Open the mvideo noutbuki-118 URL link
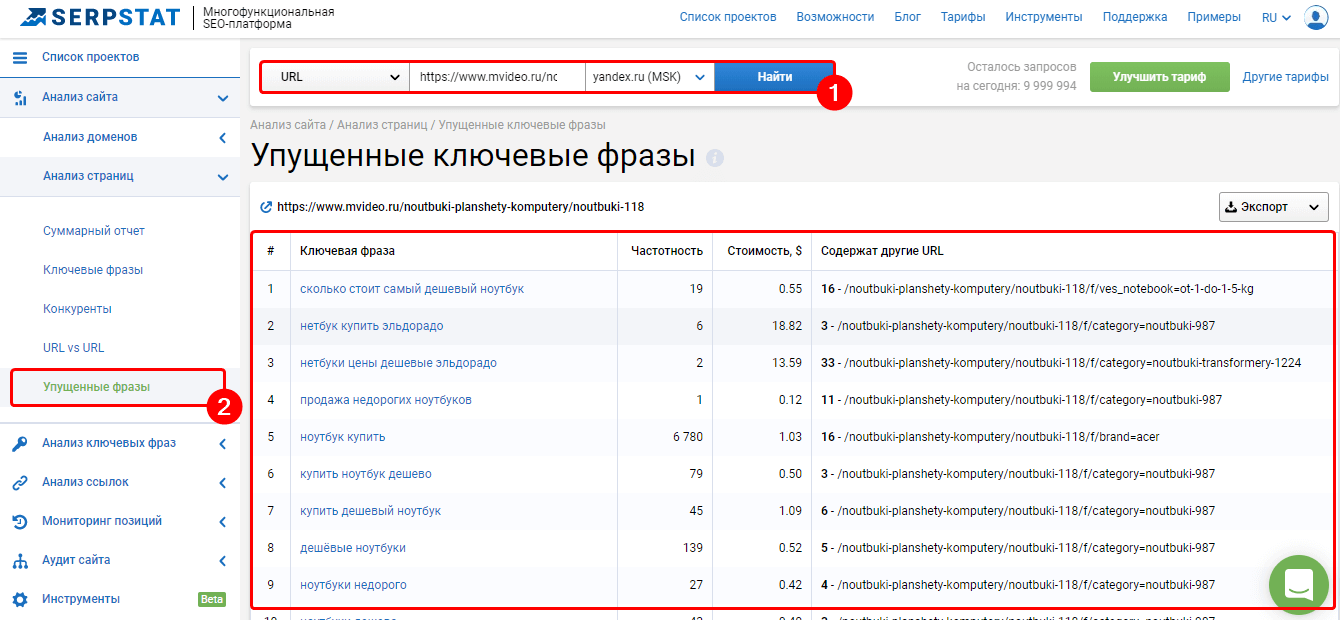 click(460, 207)
